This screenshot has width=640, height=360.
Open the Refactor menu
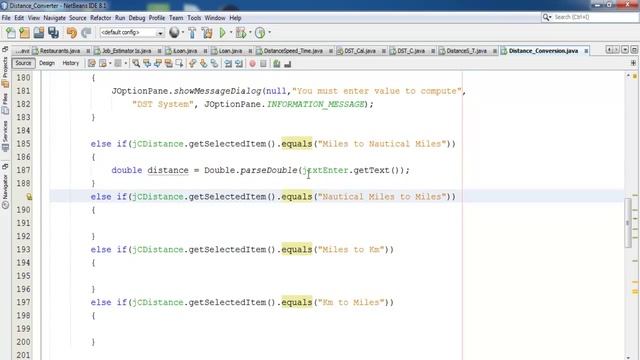tap(100, 18)
